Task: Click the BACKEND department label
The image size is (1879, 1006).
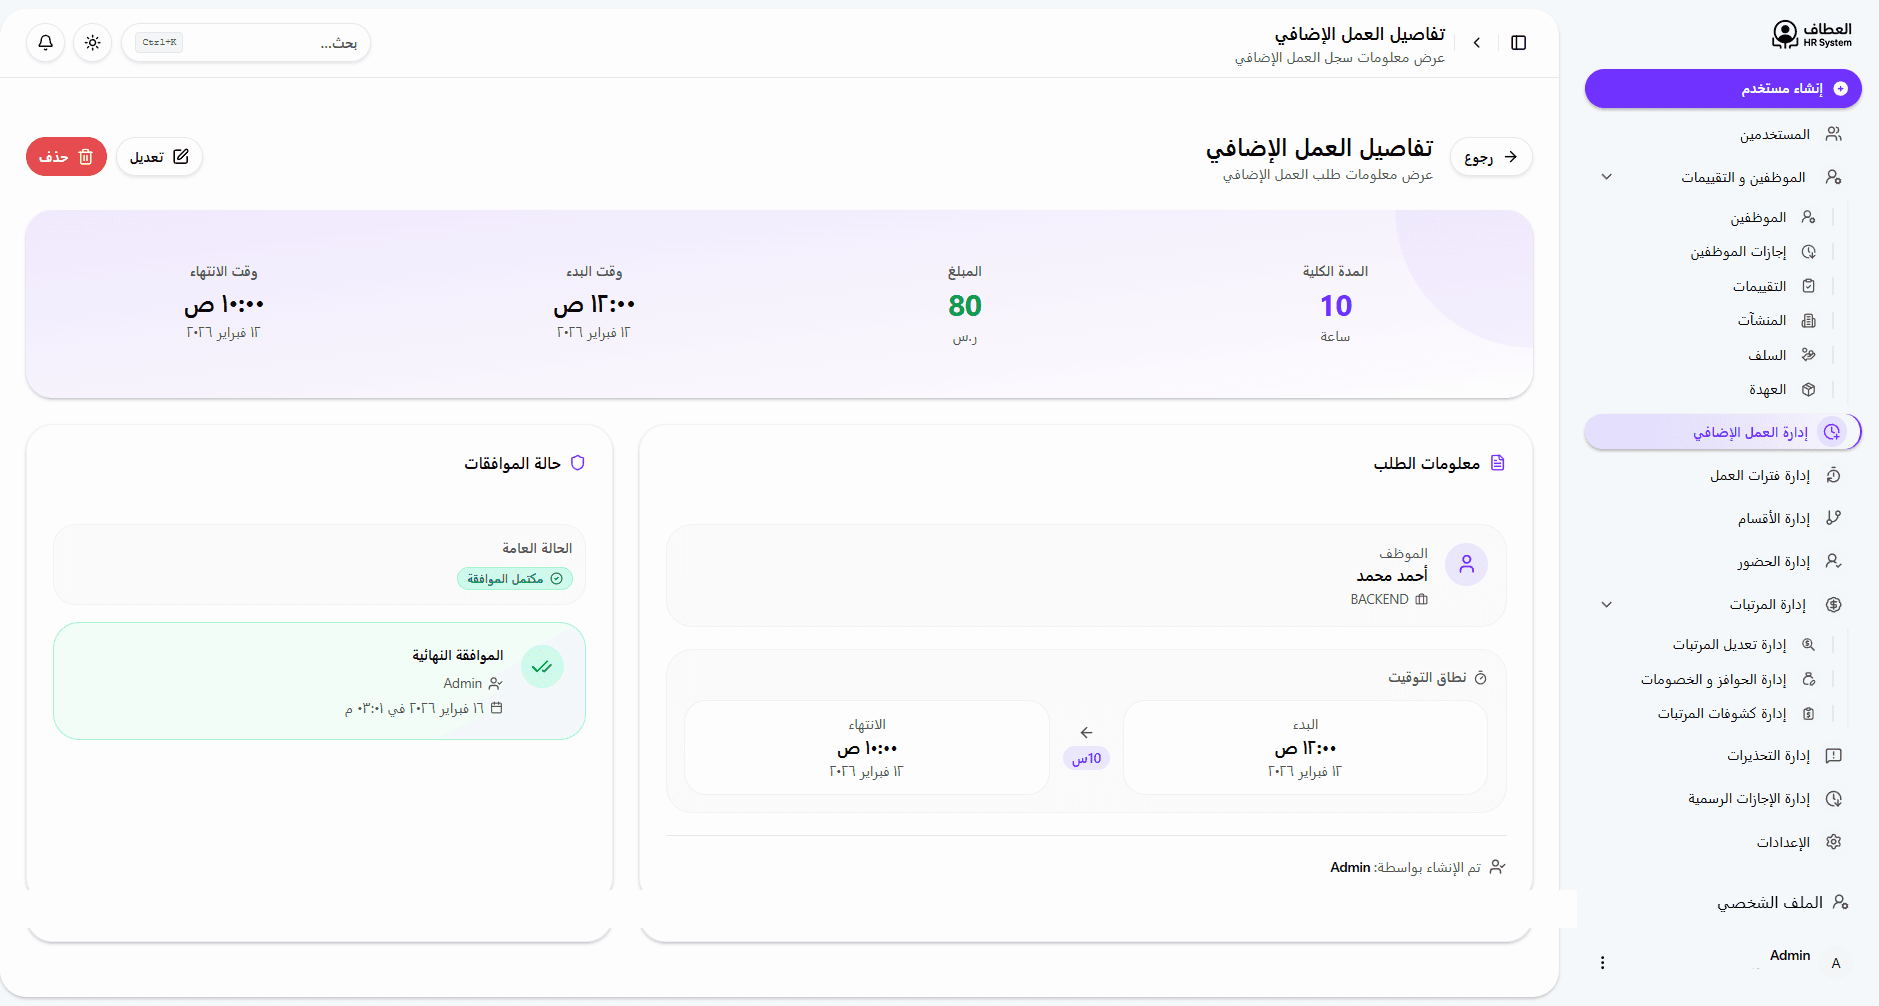Action: tap(1379, 599)
